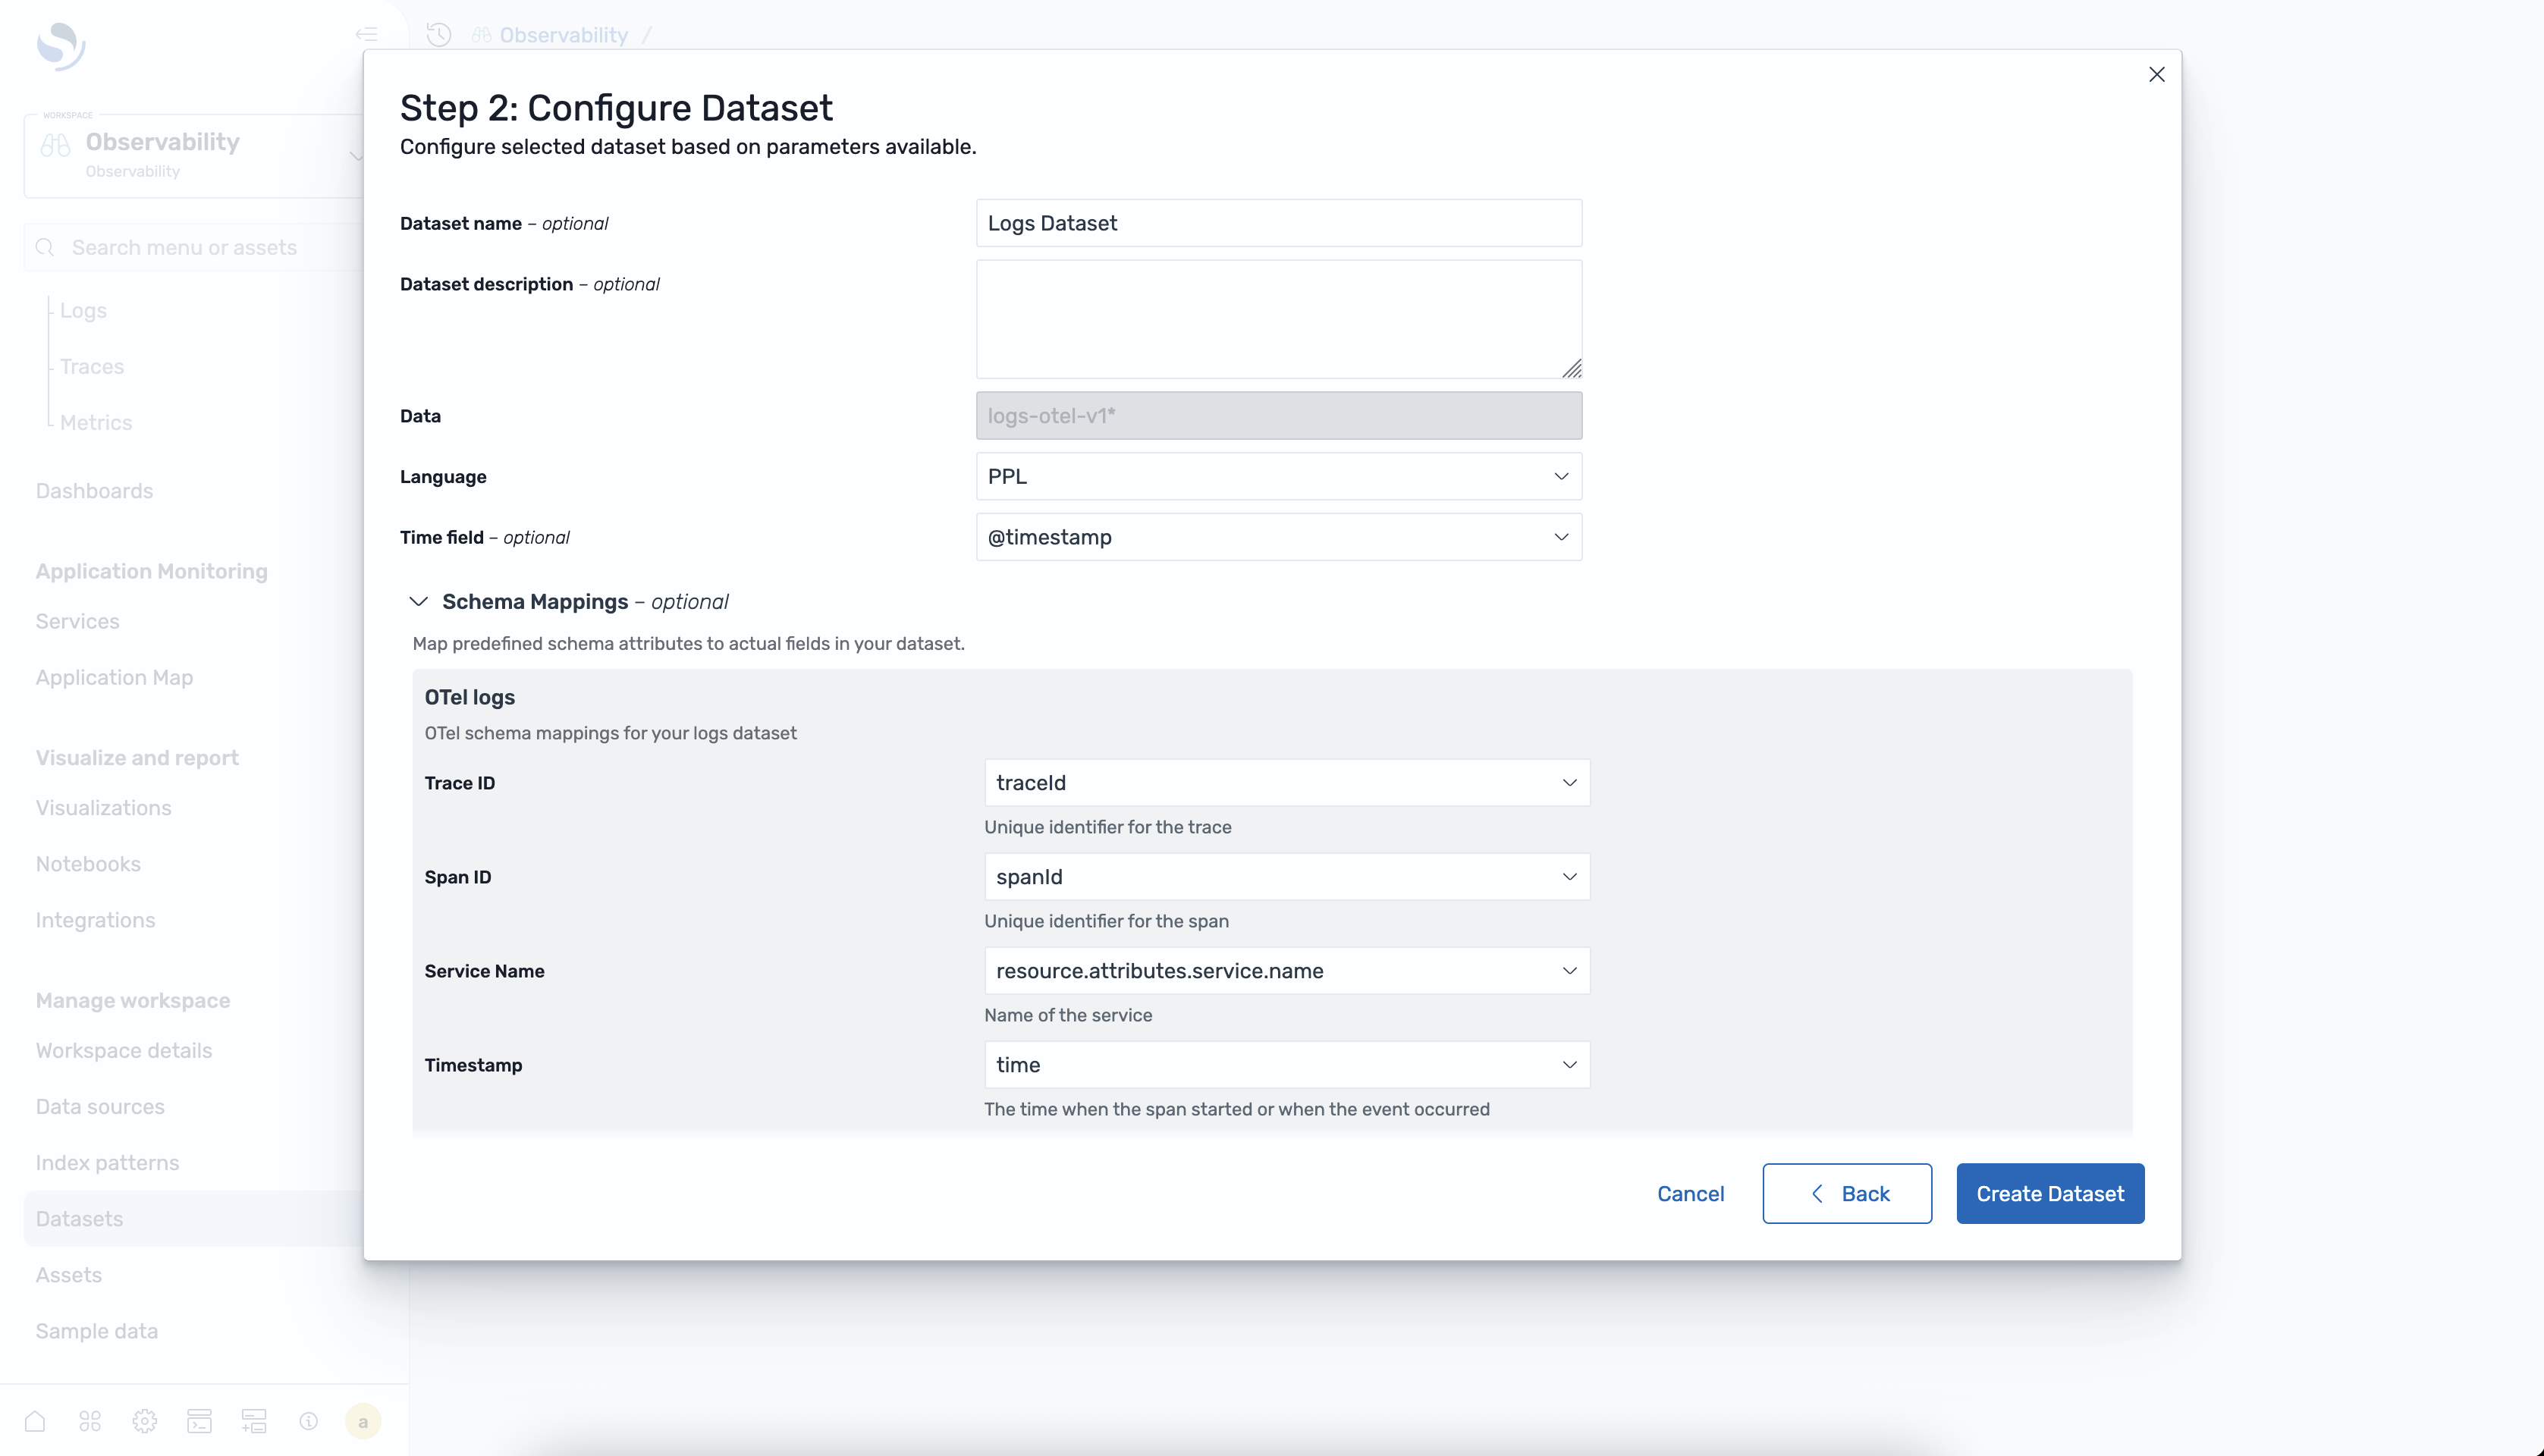
Task: Open Data sources from the sidebar
Action: [99, 1106]
